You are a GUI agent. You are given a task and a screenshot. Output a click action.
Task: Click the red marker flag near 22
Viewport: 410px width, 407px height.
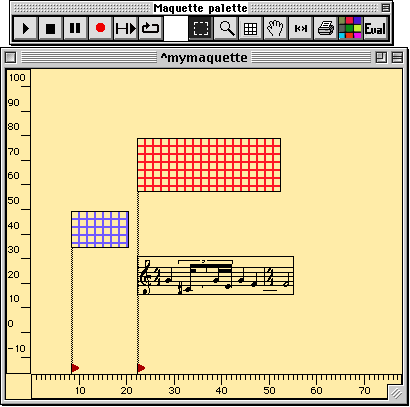141,368
